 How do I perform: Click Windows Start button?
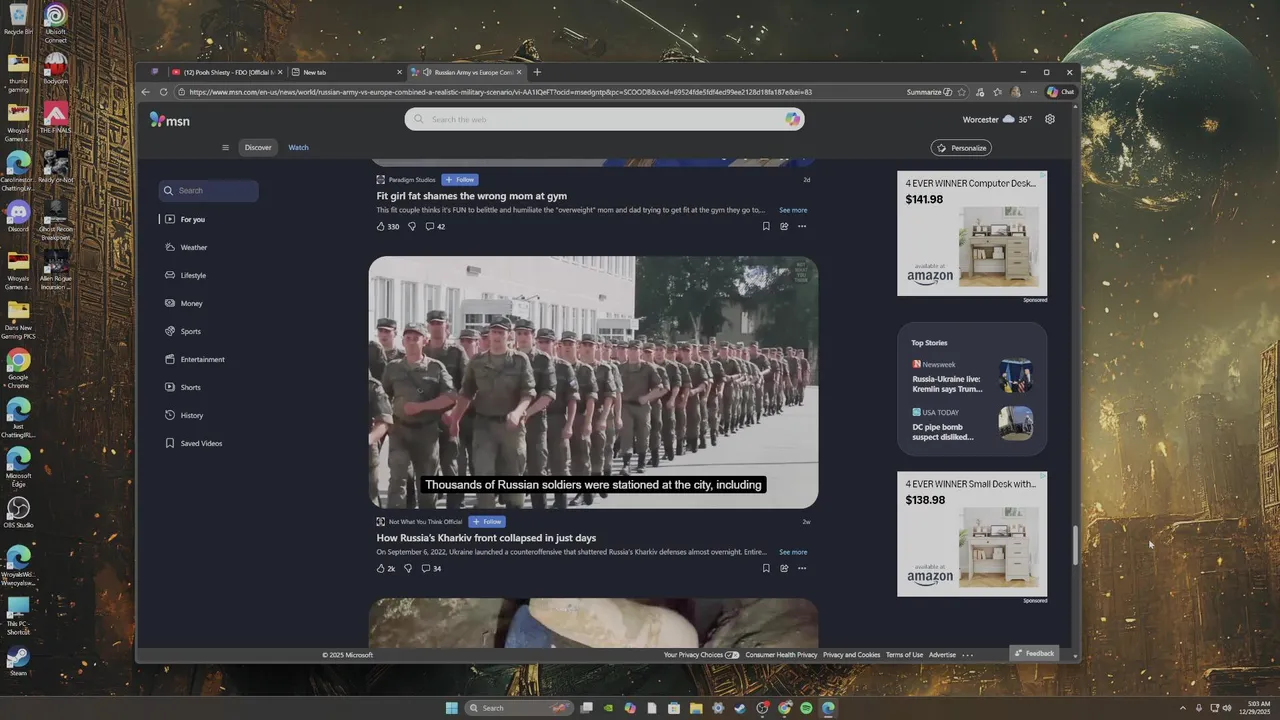451,708
